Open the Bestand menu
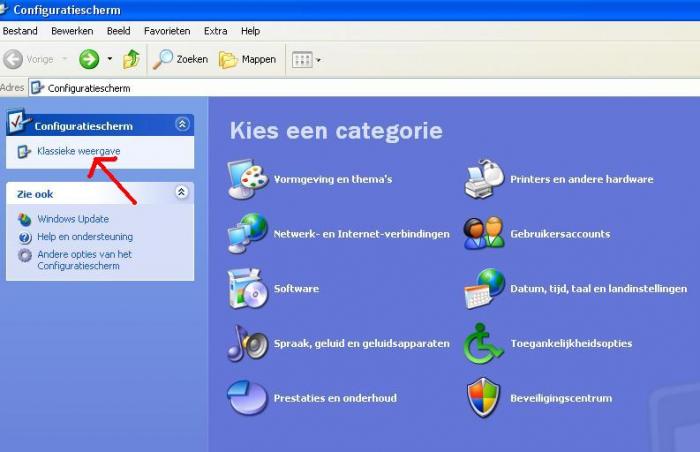700x452 pixels. (x=20, y=31)
